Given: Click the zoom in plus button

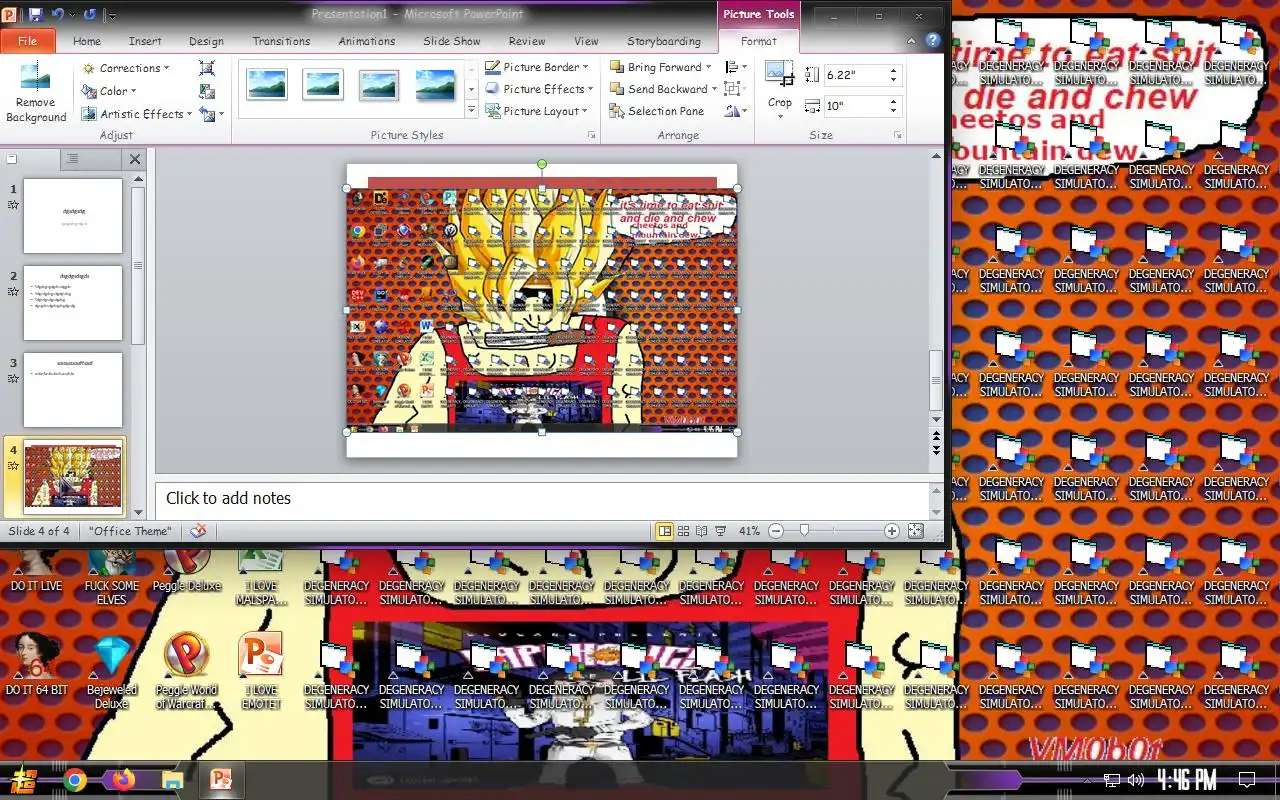Looking at the screenshot, I should pyautogui.click(x=892, y=531).
